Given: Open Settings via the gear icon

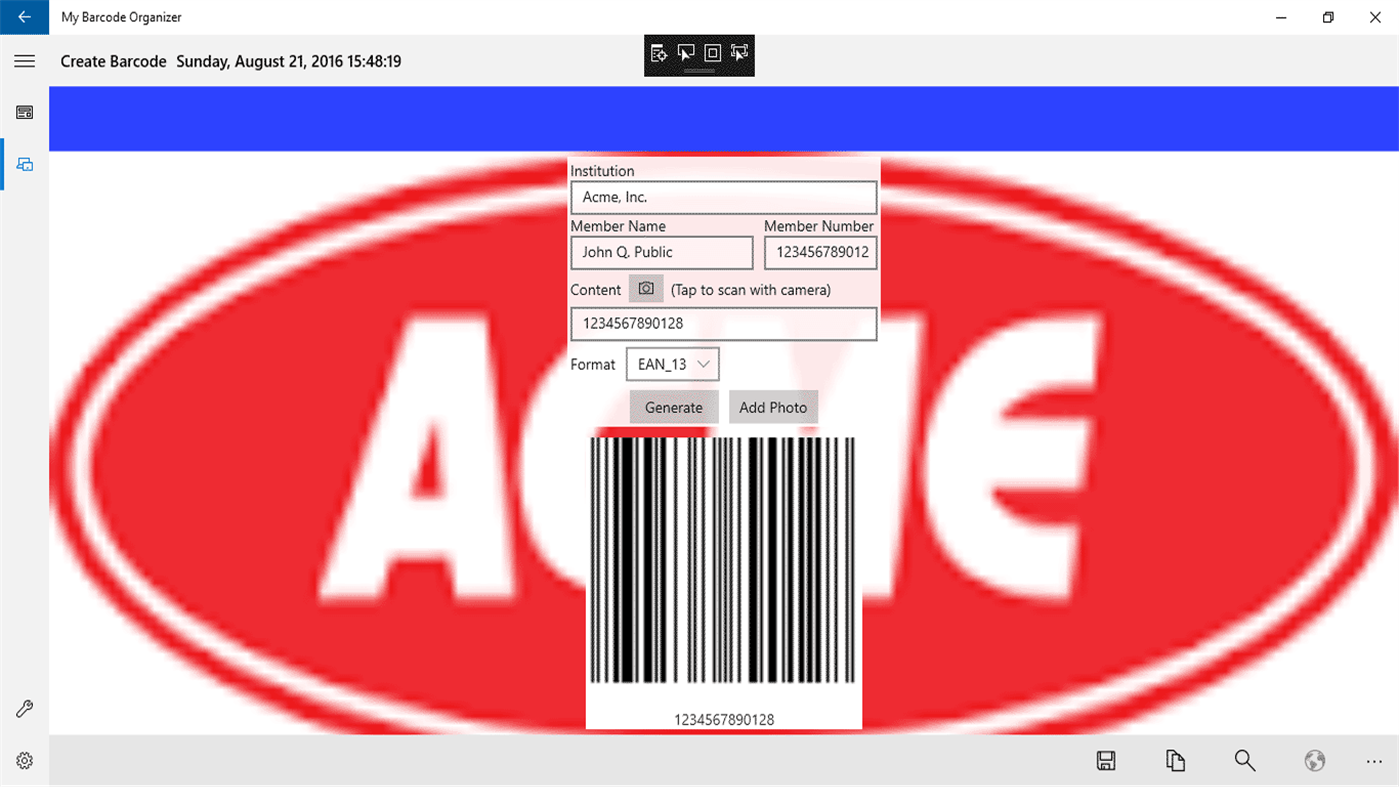Looking at the screenshot, I should [x=24, y=760].
